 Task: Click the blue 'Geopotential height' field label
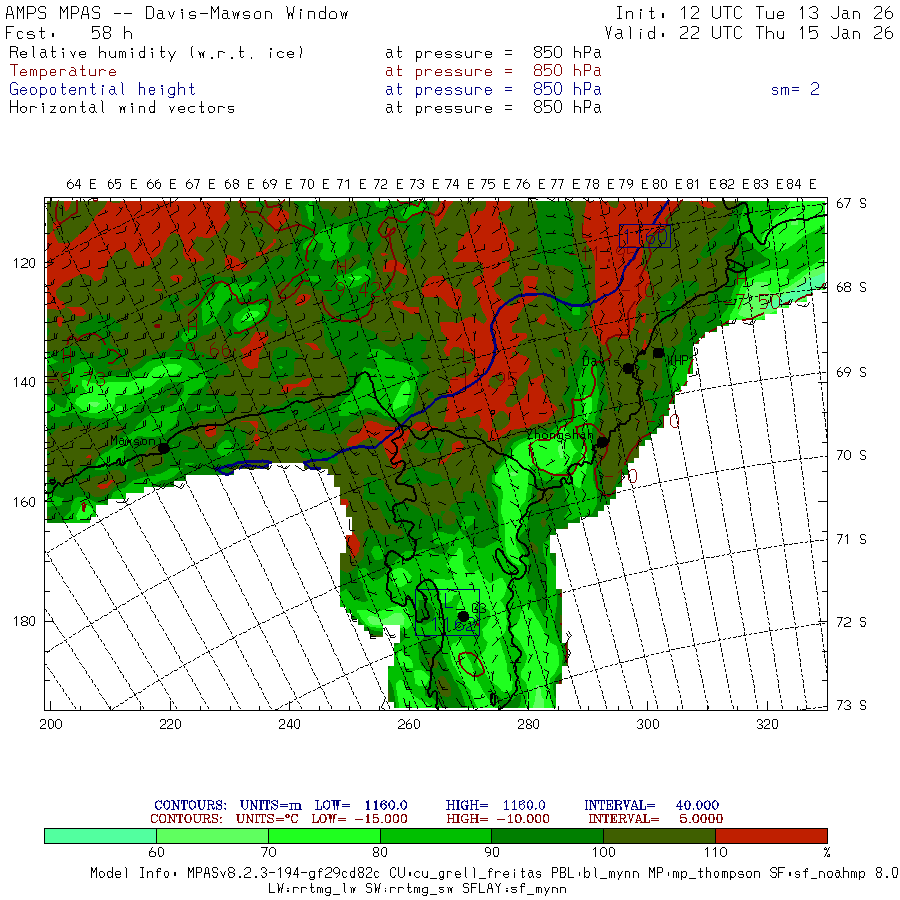pyautogui.click(x=102, y=90)
